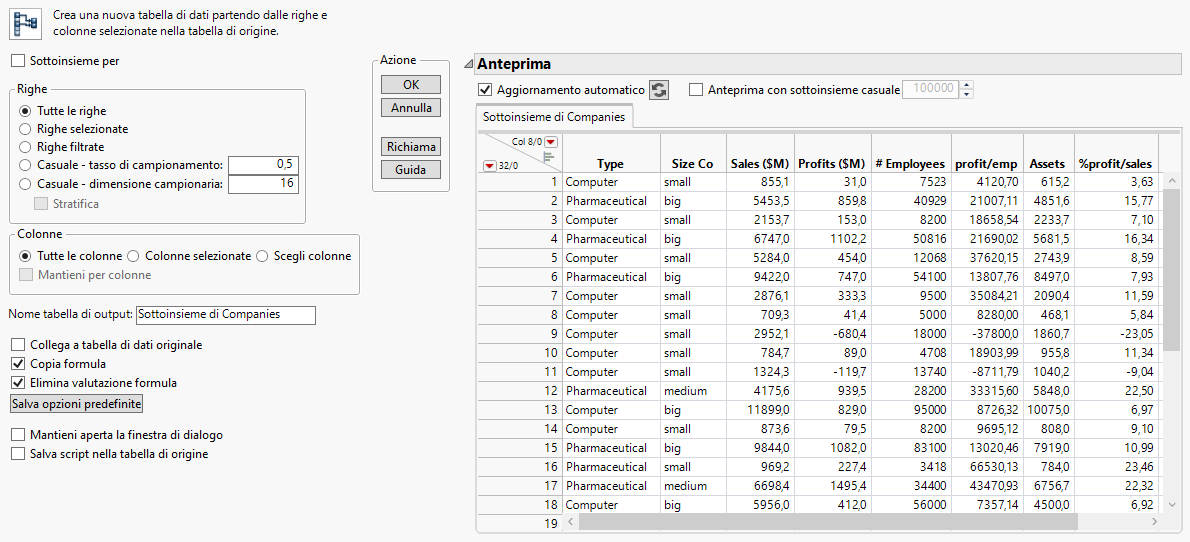Click the horizontal scrollbar left arrow
The image size is (1190, 542).
point(571,522)
